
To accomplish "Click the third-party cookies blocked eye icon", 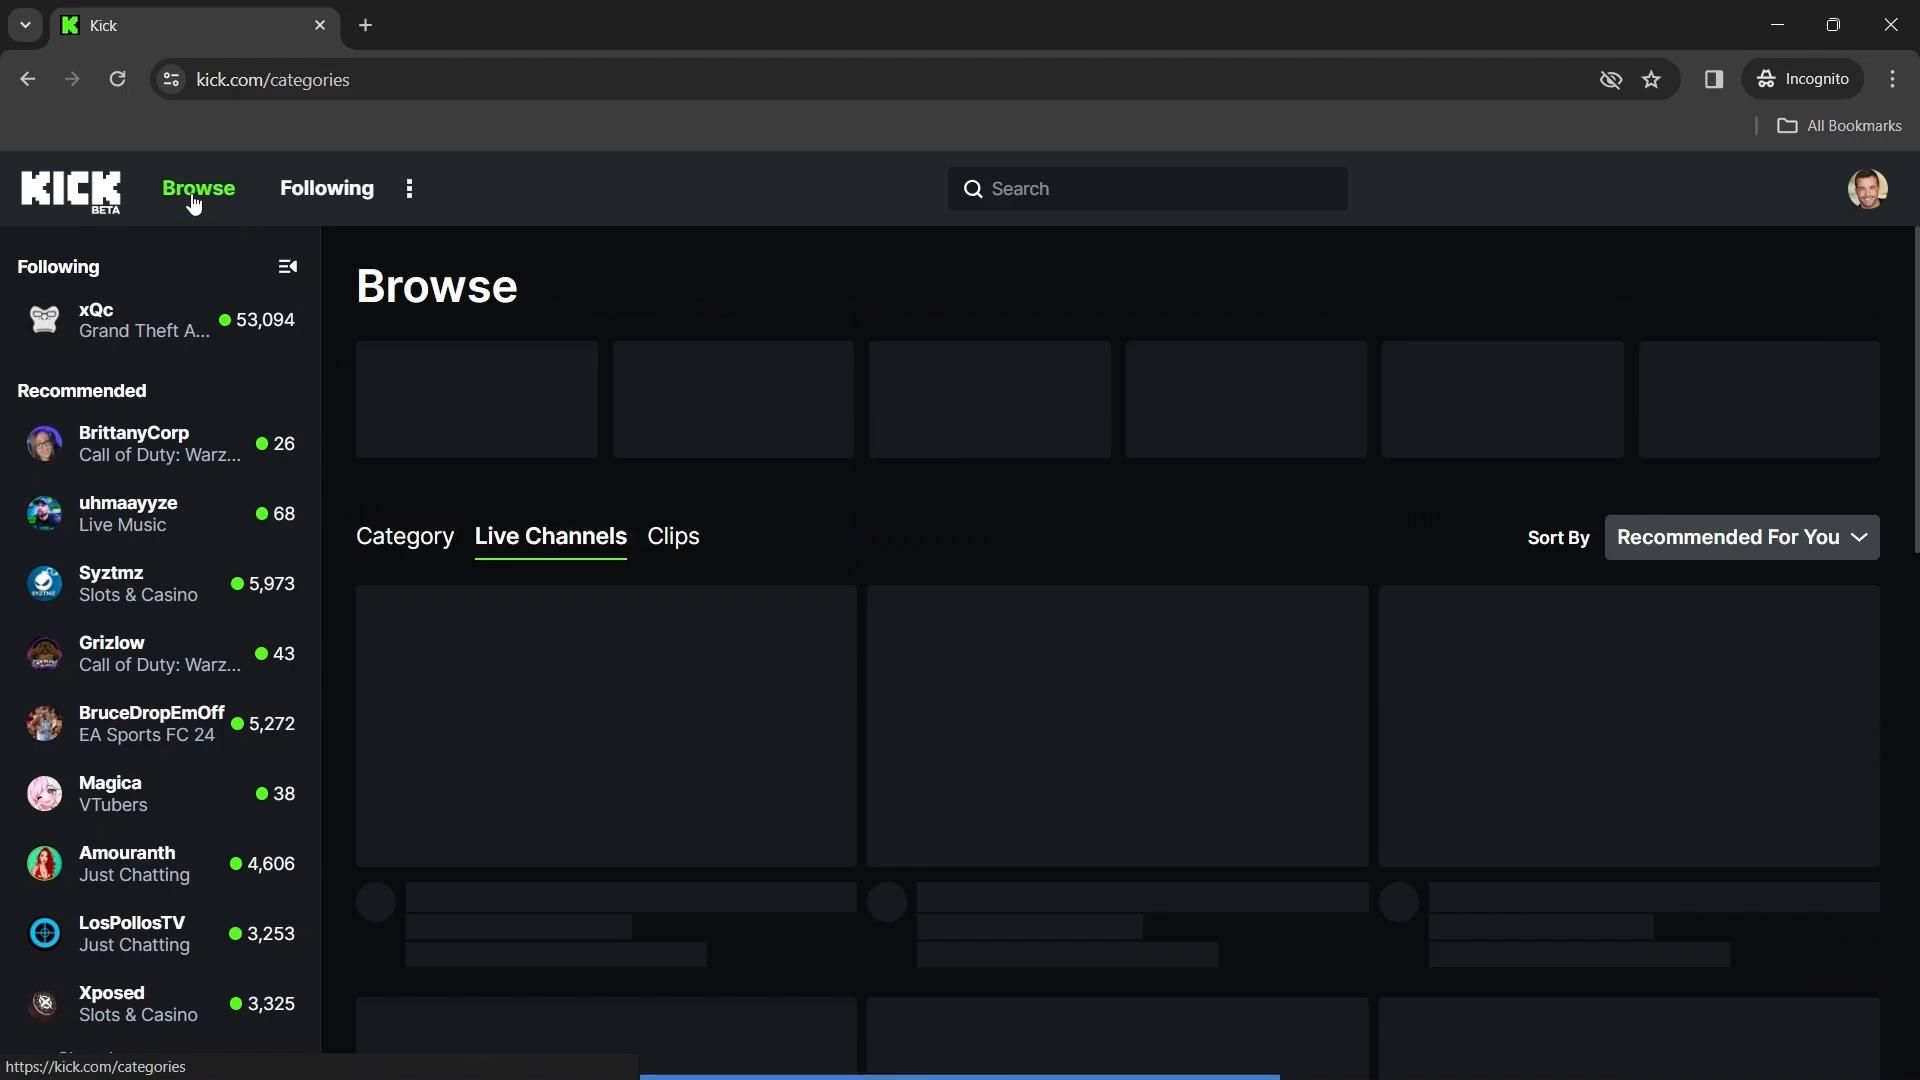I will pos(1610,80).
